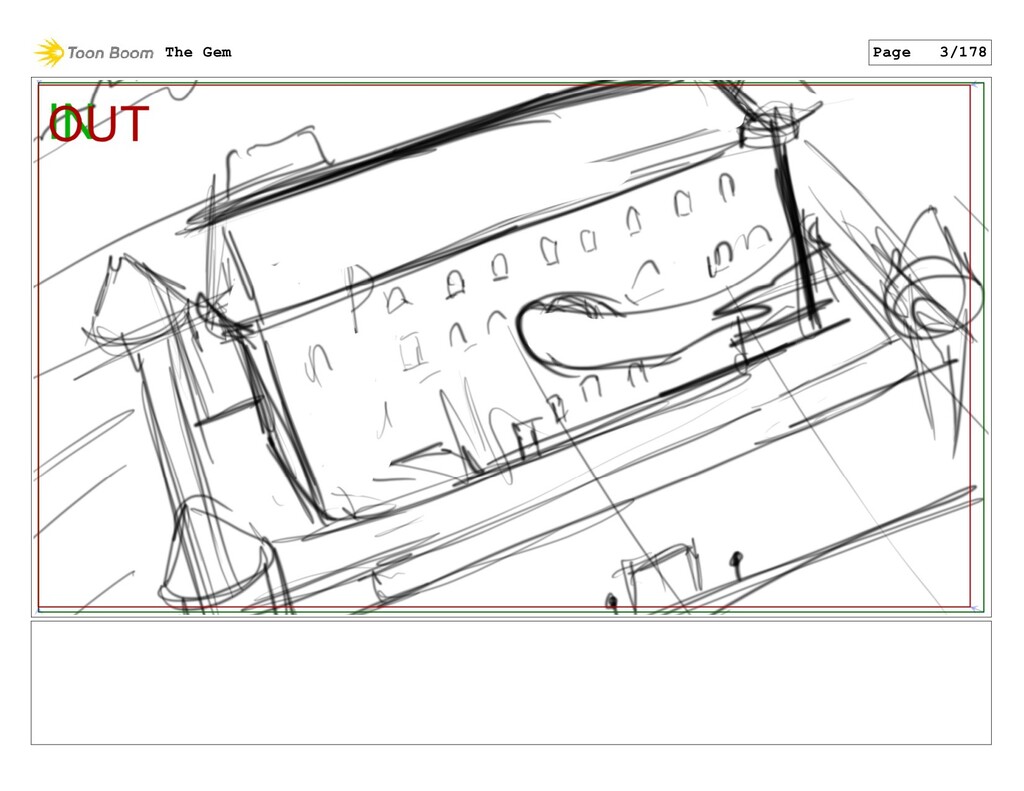Viewport: 1024px width, 791px height.
Task: Click the Toon Boom sunburst logo
Action: (49, 53)
